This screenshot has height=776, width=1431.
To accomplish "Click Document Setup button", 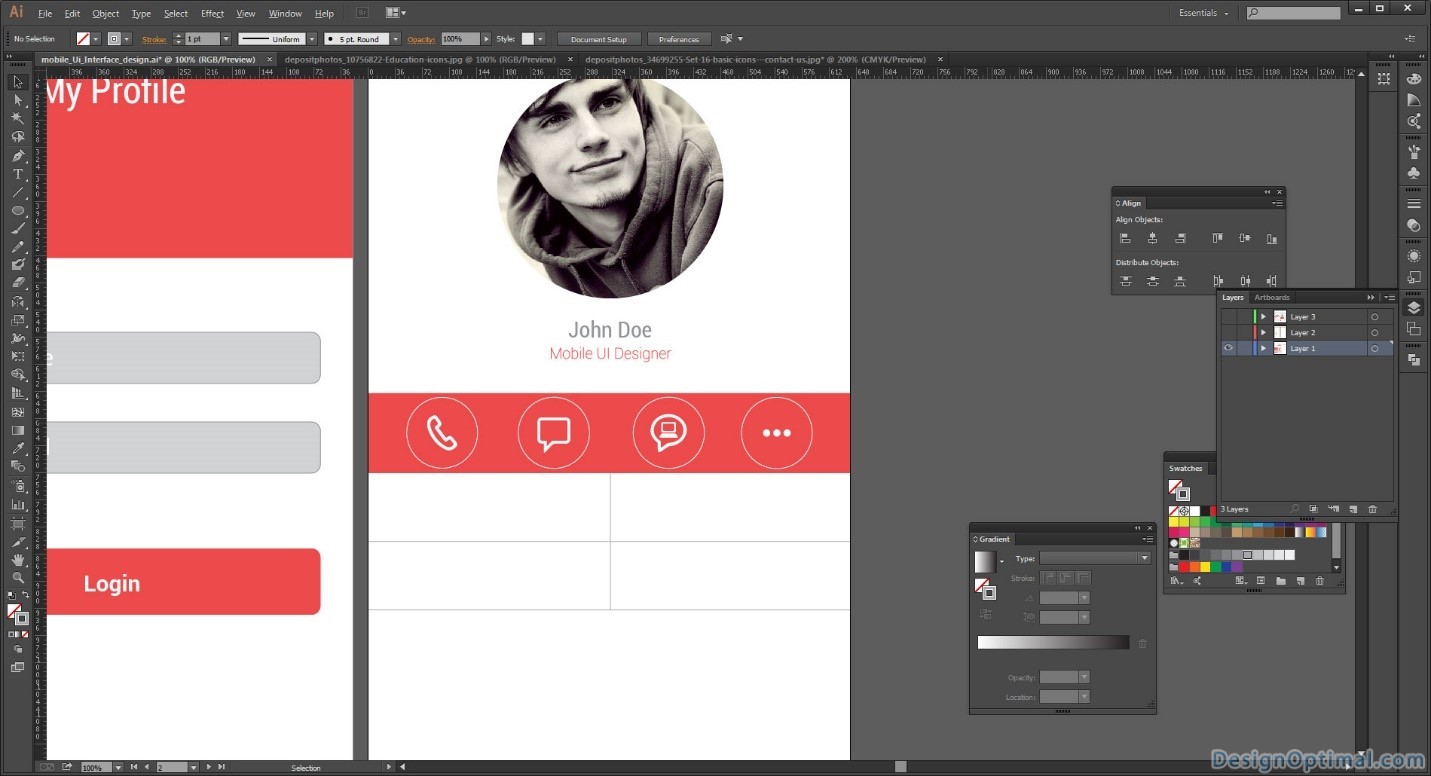I will click(x=599, y=39).
